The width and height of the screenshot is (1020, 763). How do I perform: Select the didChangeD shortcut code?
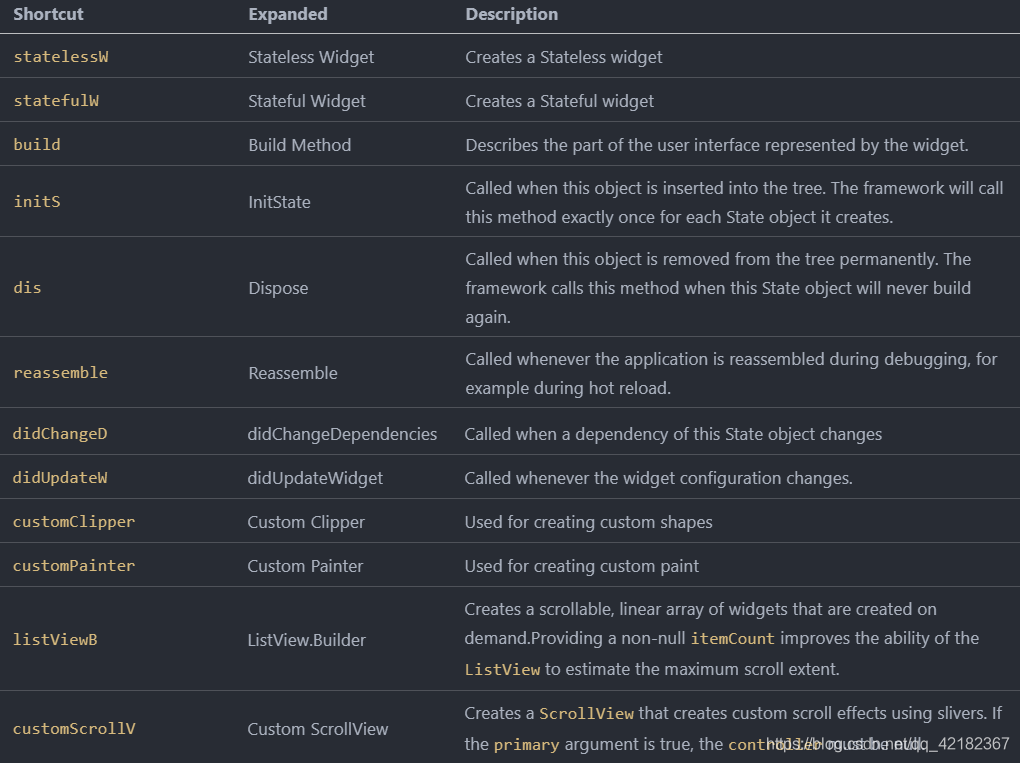point(59,434)
